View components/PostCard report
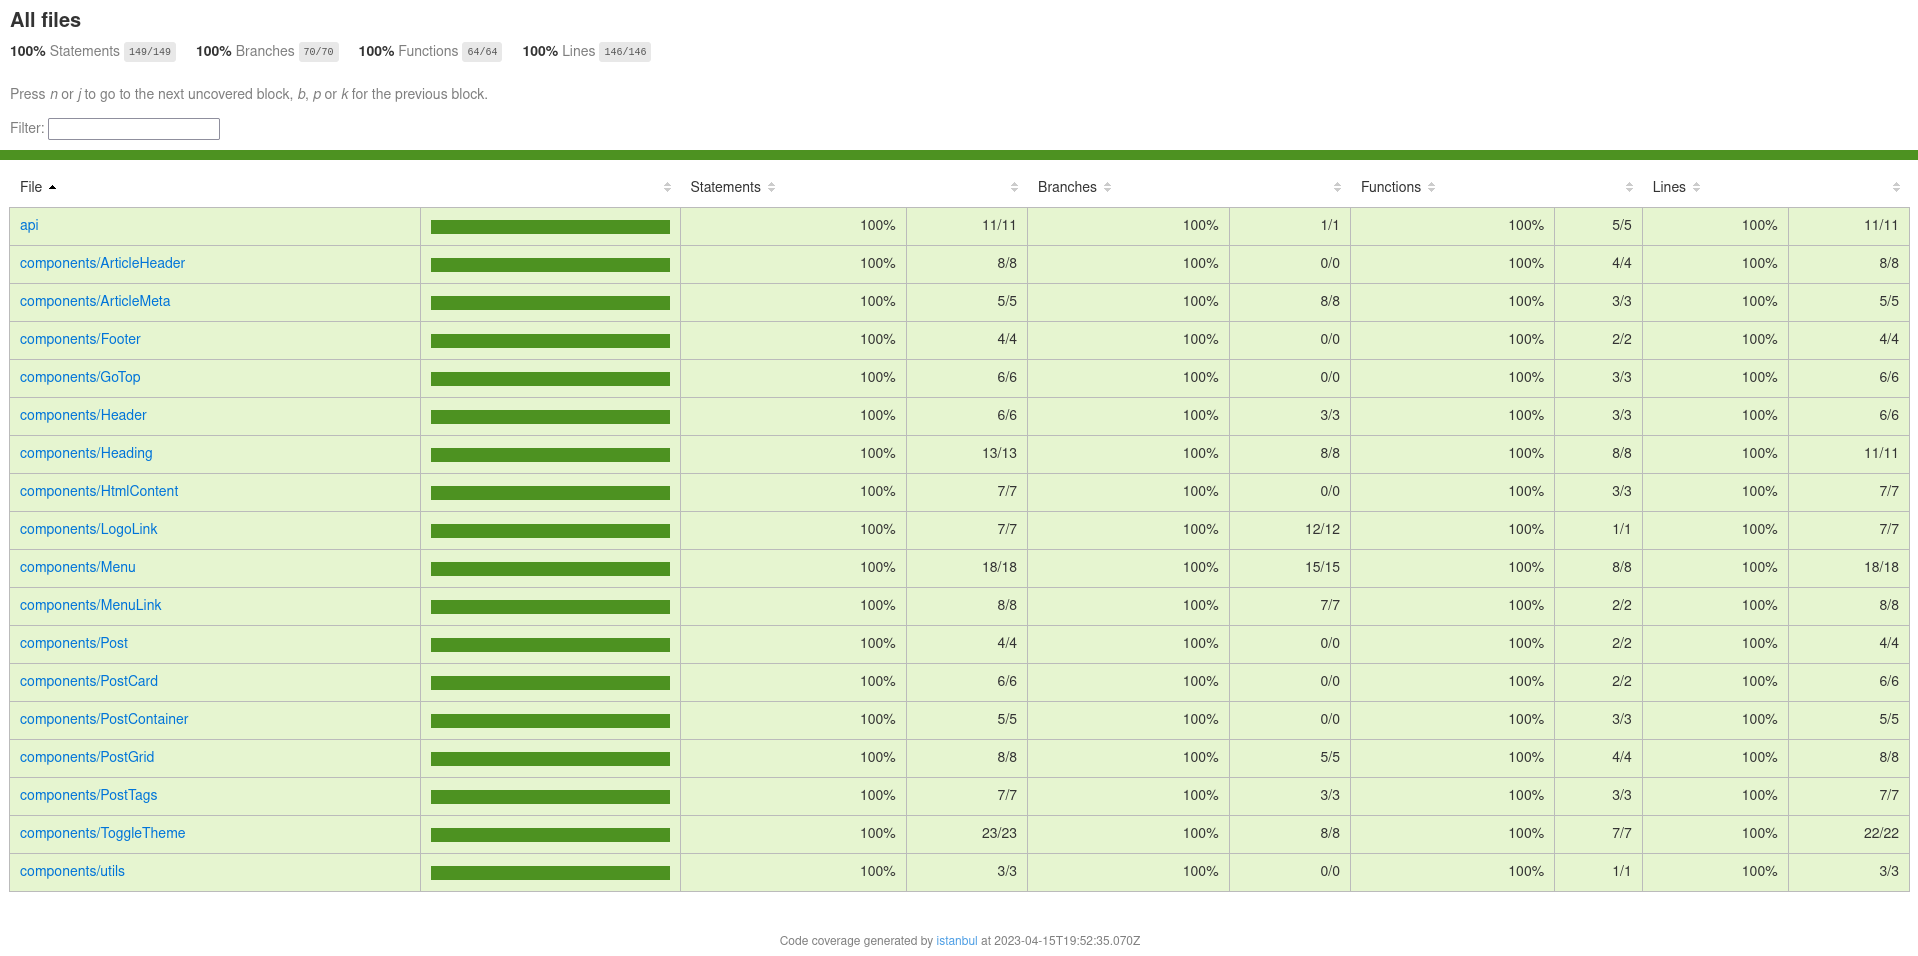This screenshot has height=956, width=1918. click(89, 681)
